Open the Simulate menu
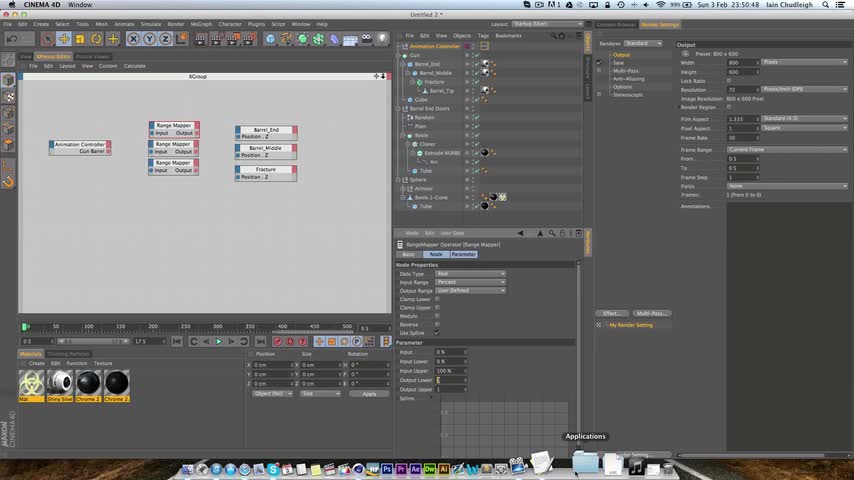 point(151,24)
